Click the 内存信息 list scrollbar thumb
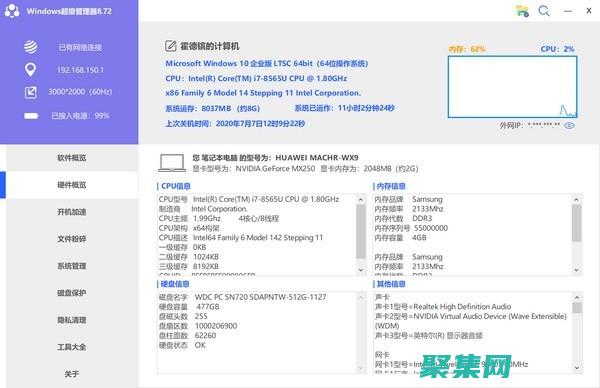 577,223
